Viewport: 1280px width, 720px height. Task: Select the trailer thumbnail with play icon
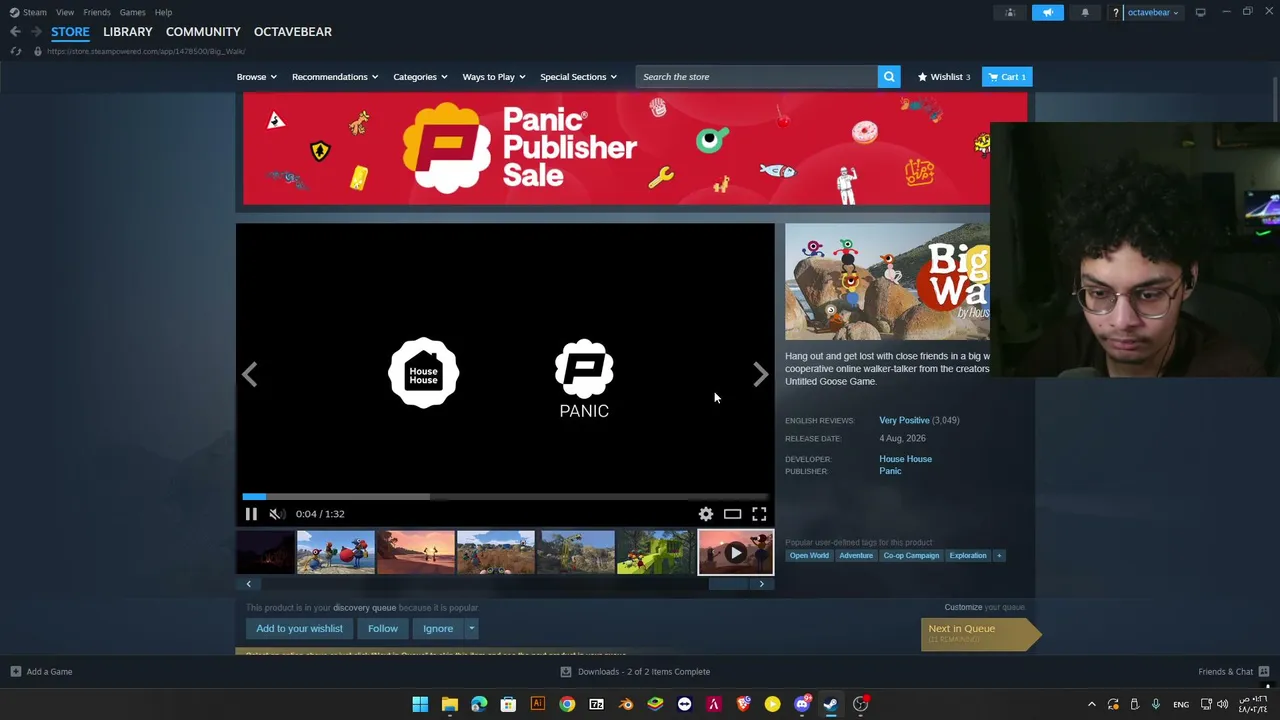(736, 553)
